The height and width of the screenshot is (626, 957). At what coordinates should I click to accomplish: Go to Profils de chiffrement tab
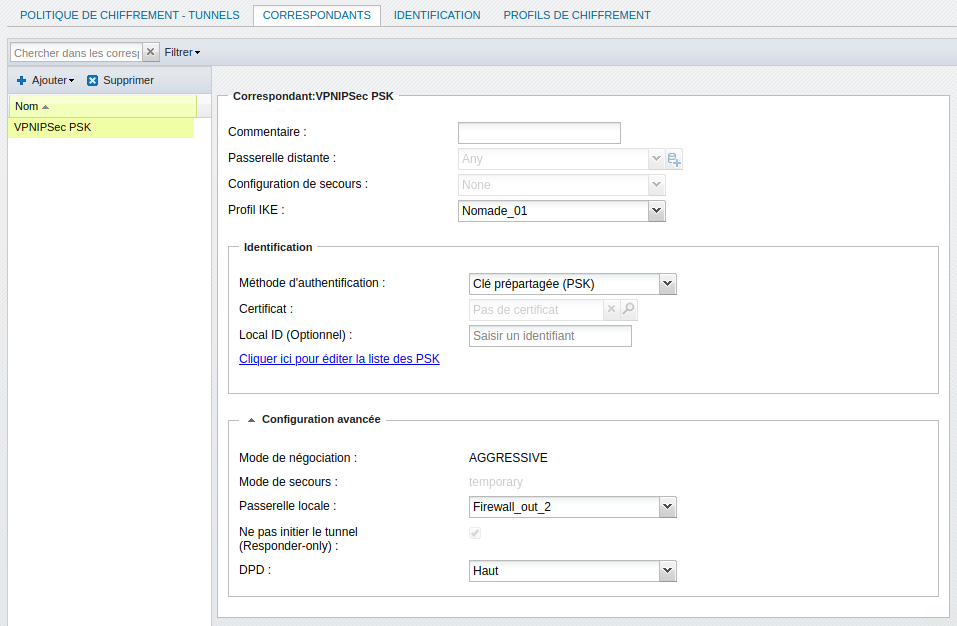tap(577, 15)
